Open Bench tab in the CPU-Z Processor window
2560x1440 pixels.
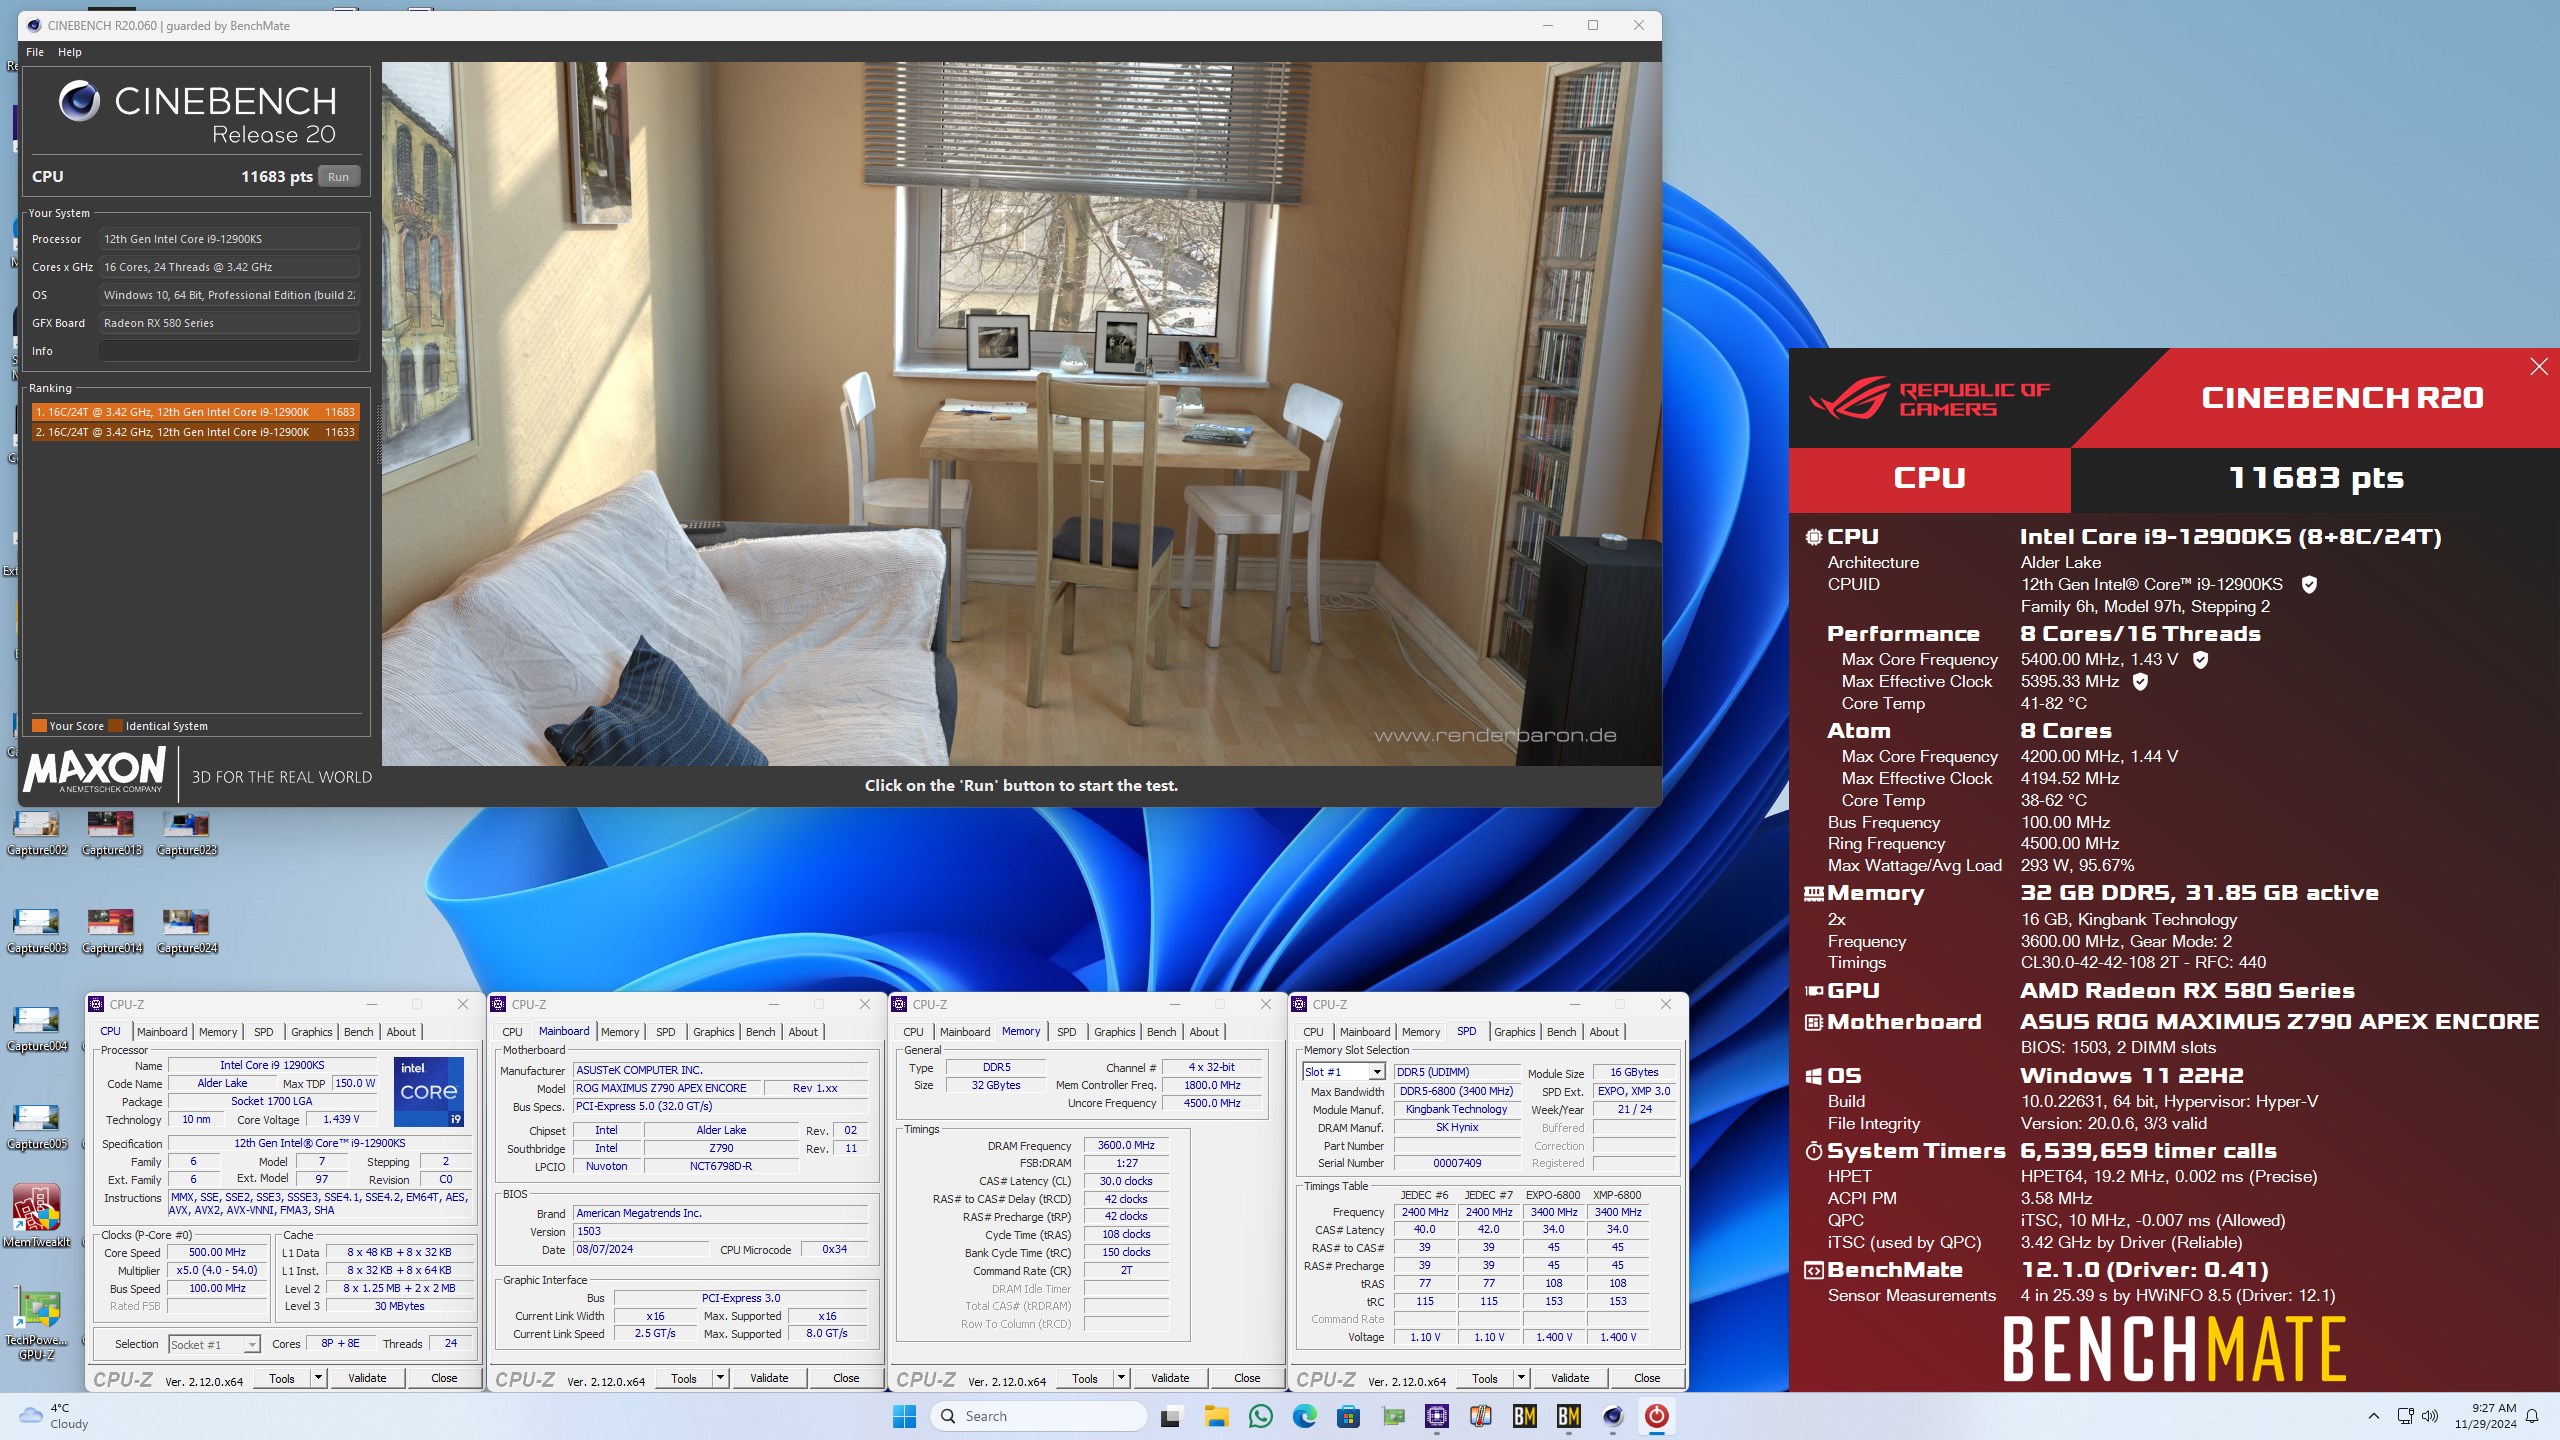358,1032
